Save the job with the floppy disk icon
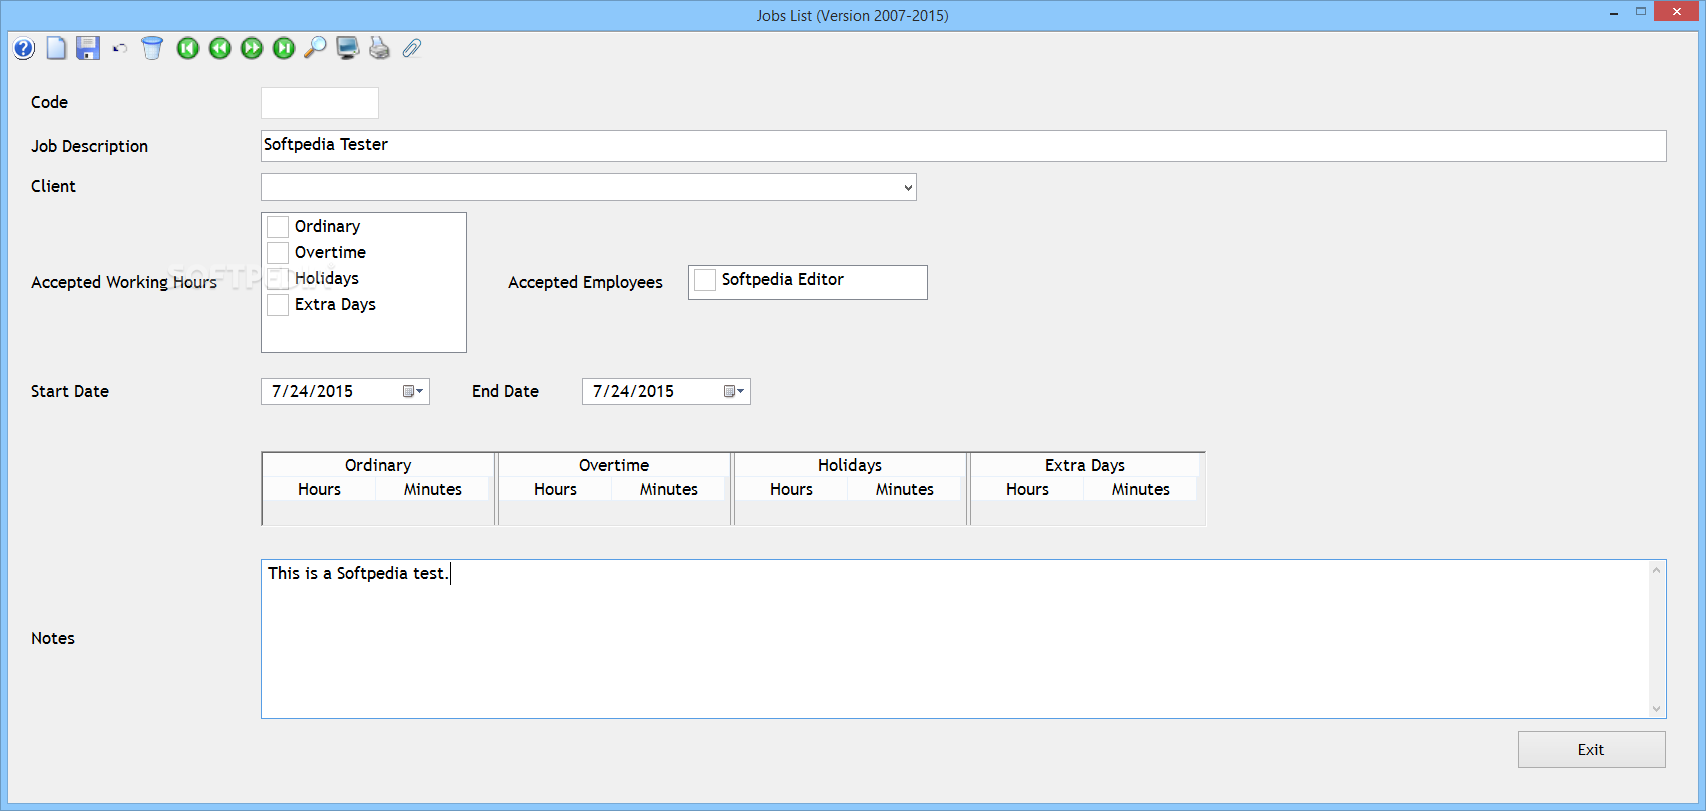This screenshot has width=1706, height=811. pos(88,48)
